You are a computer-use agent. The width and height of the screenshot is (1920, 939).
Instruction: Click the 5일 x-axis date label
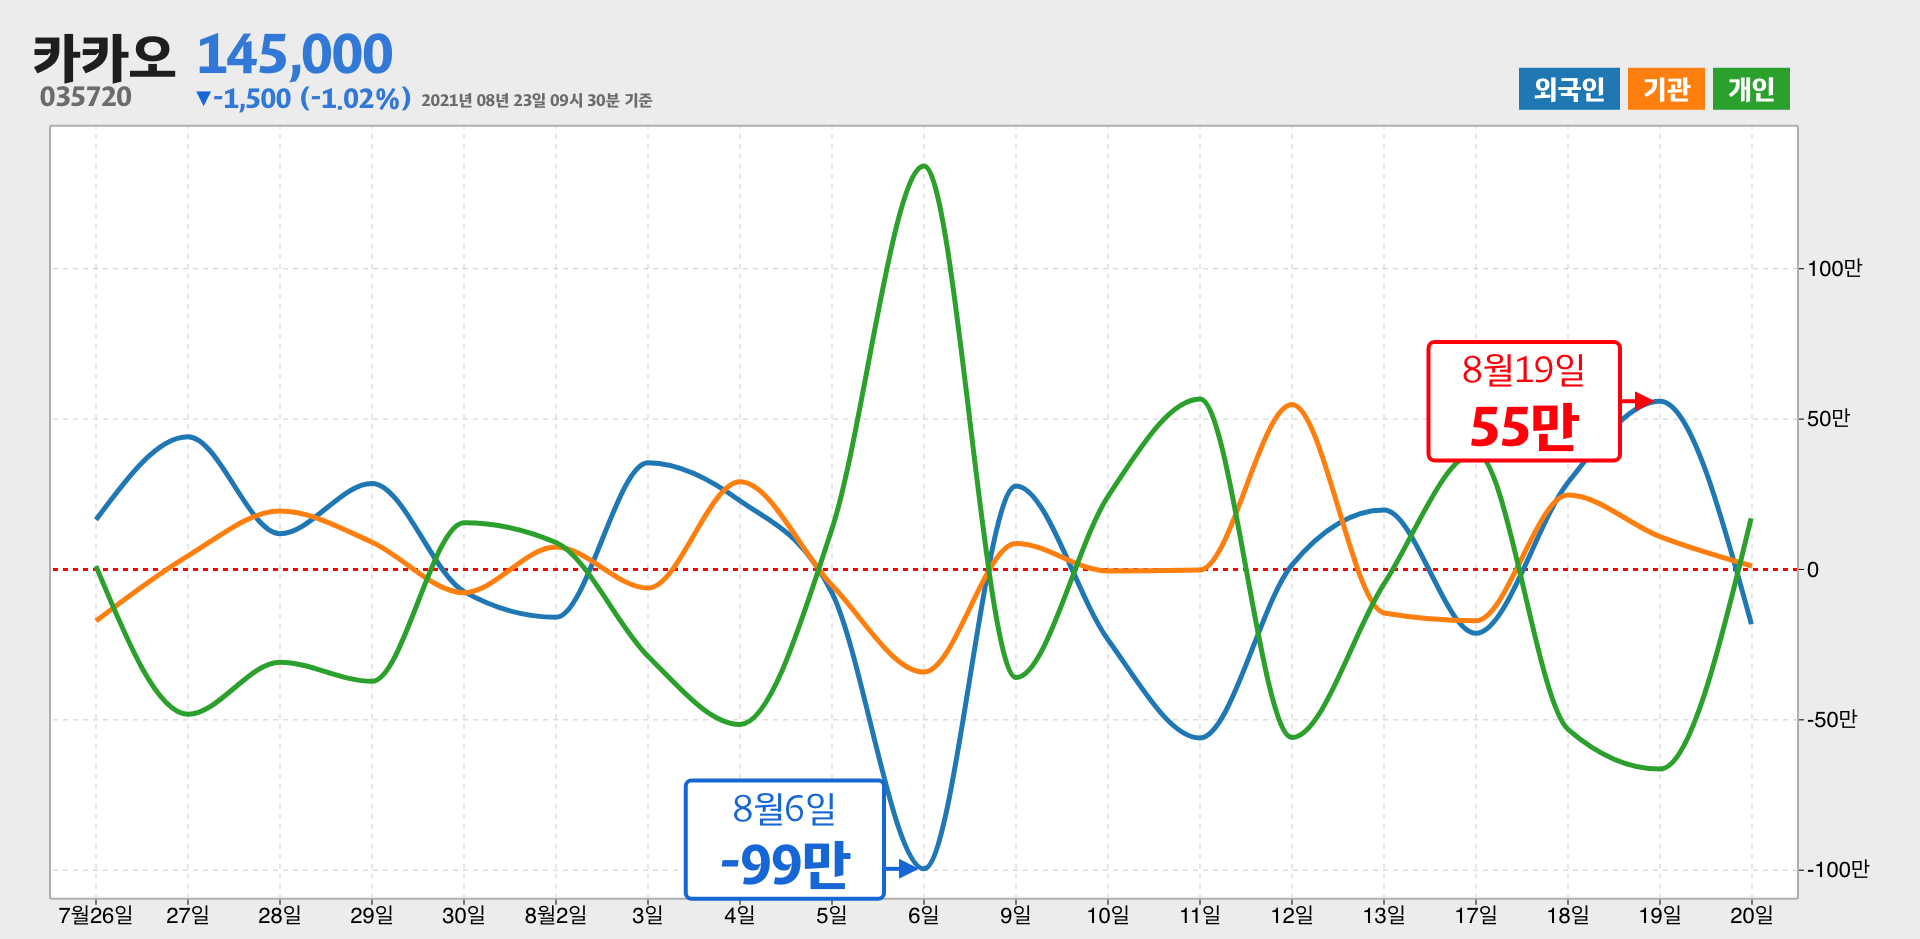pos(832,915)
